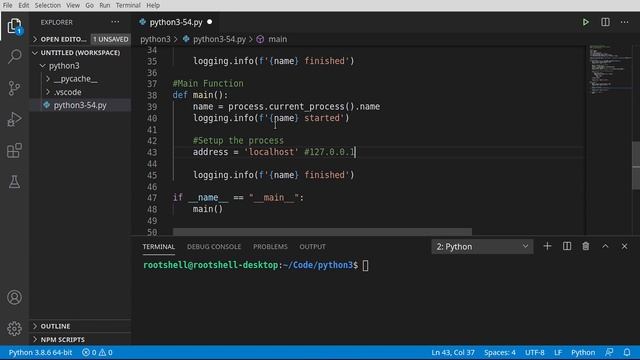Open Explorer views and more actions ellipsis

pyautogui.click(x=115, y=22)
